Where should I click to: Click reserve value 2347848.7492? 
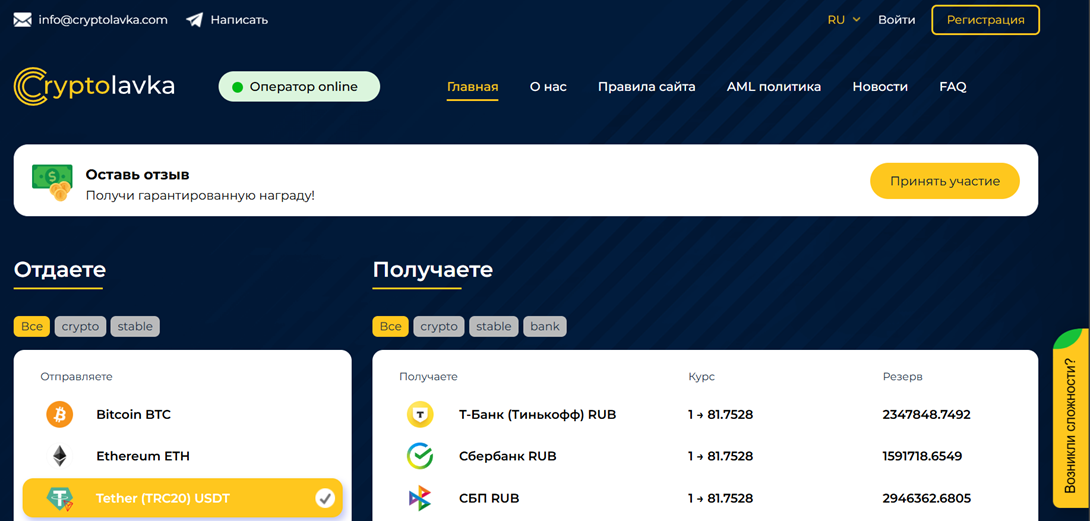click(x=926, y=415)
